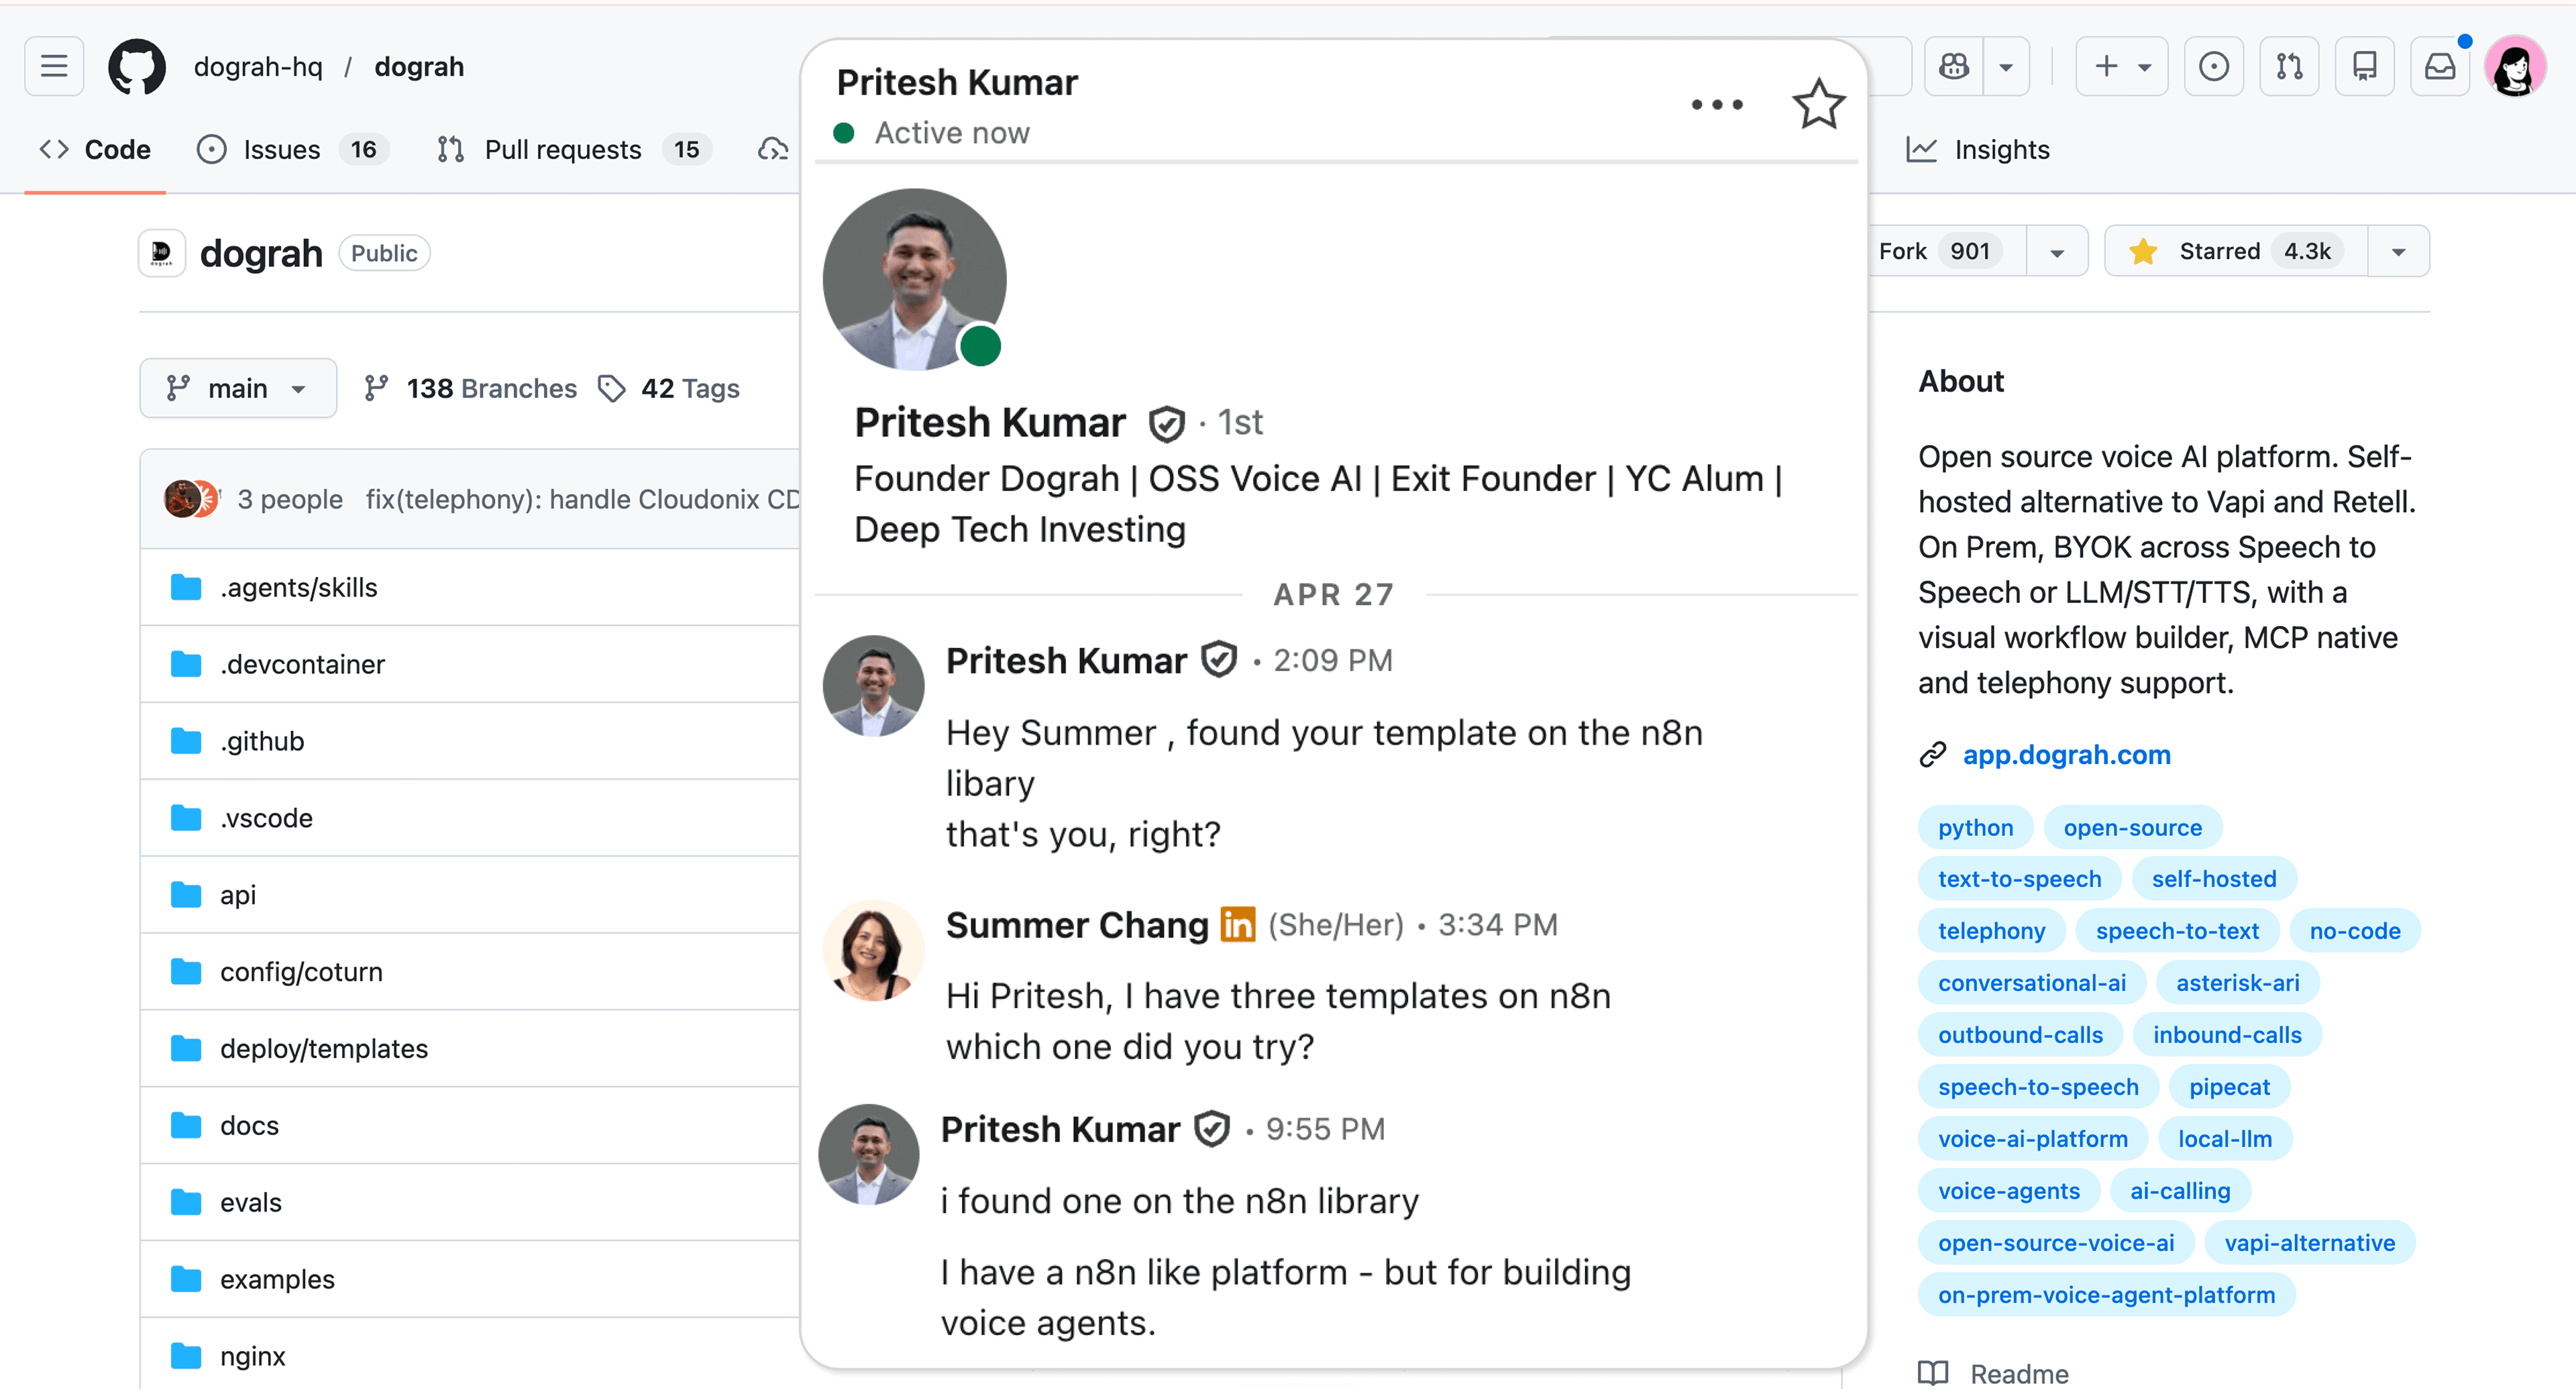Open the .github folder
Viewport: 2576px width, 1394px height.
262,742
